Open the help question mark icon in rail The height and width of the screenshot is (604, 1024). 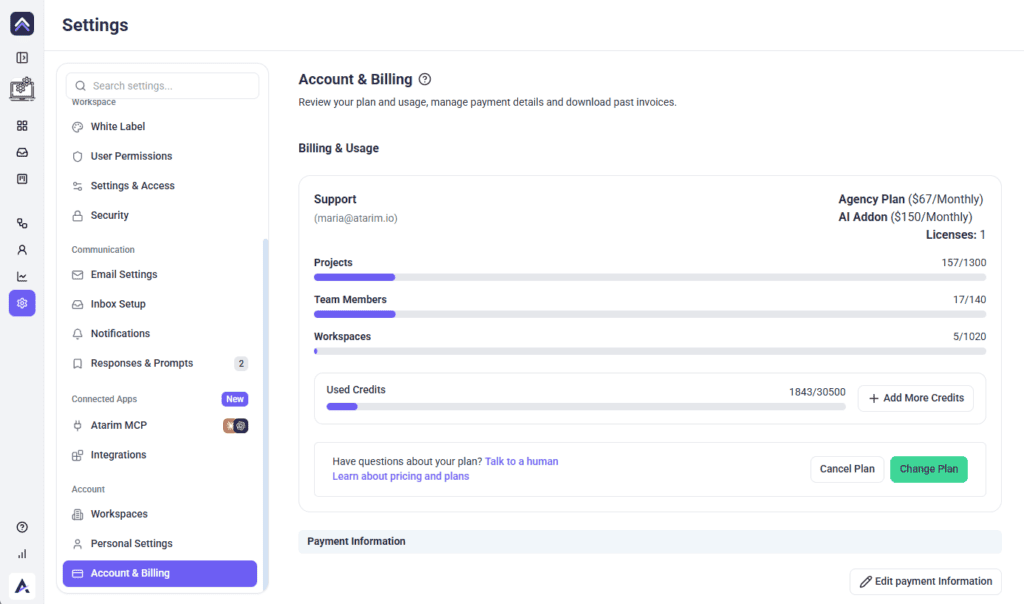[22, 527]
